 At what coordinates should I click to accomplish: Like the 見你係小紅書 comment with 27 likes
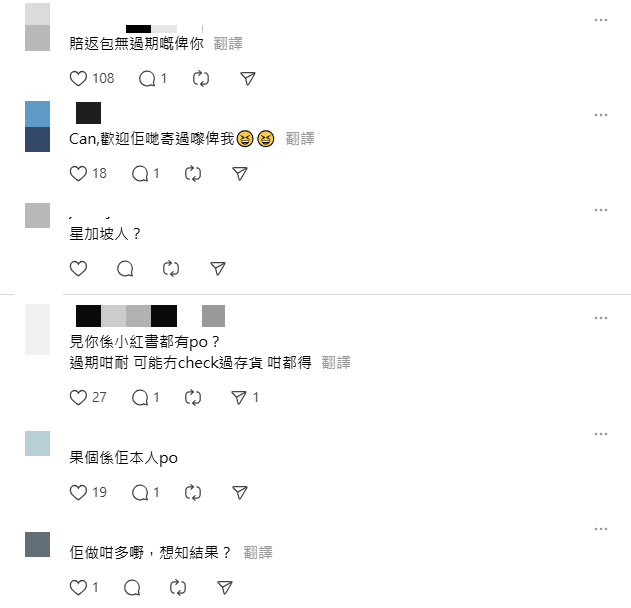point(78,398)
